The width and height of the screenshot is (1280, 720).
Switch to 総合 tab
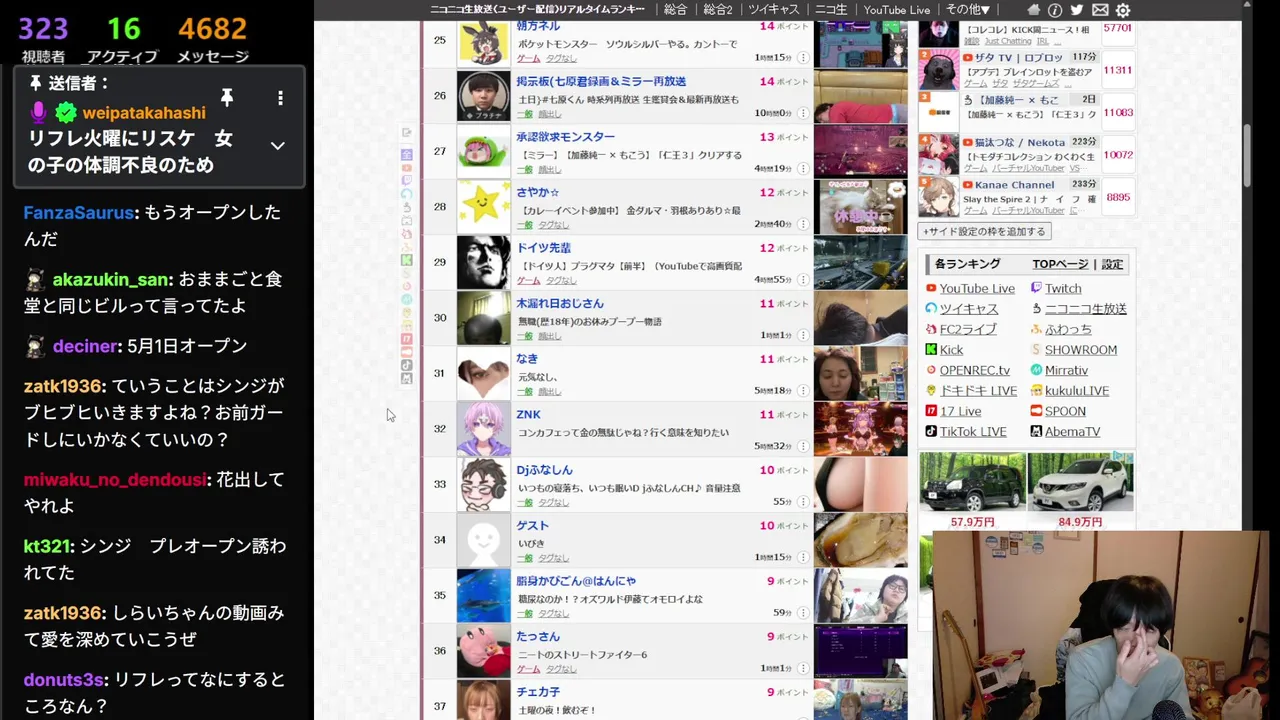(675, 10)
